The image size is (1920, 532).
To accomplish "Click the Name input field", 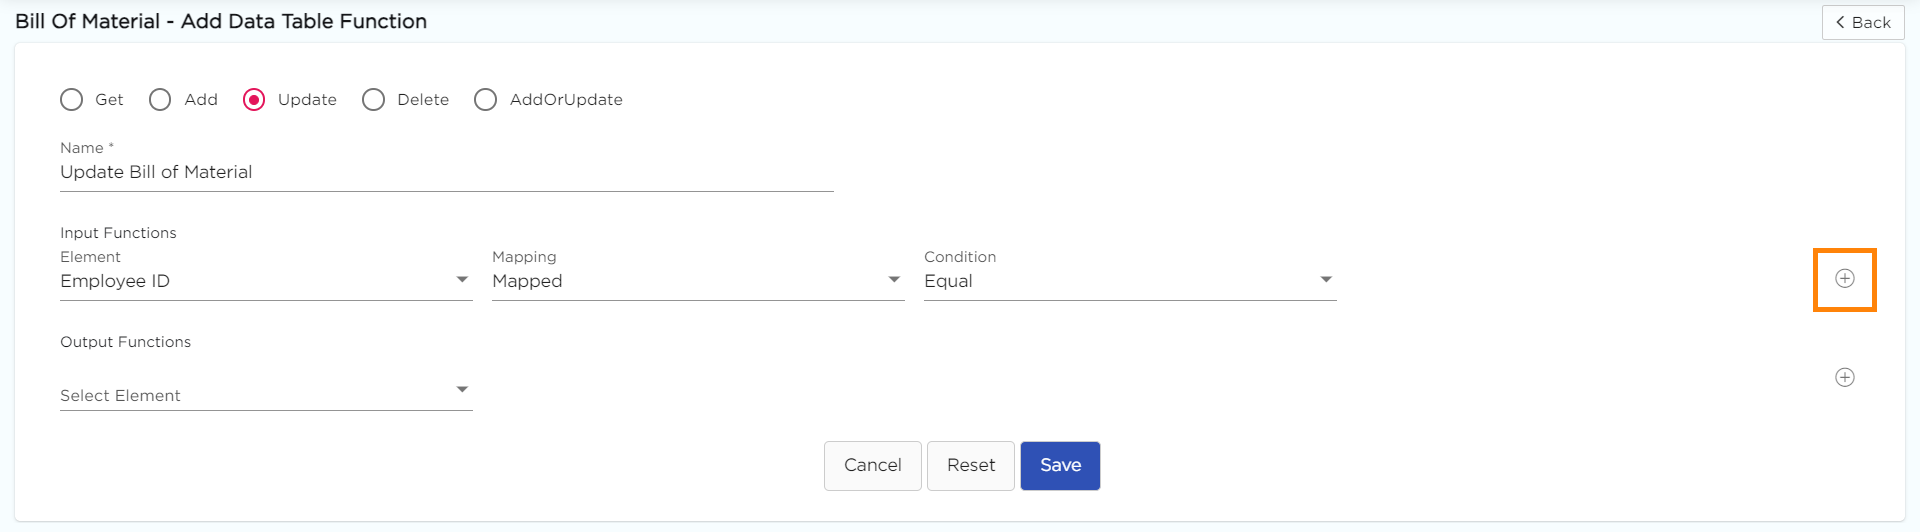I will click(x=446, y=172).
